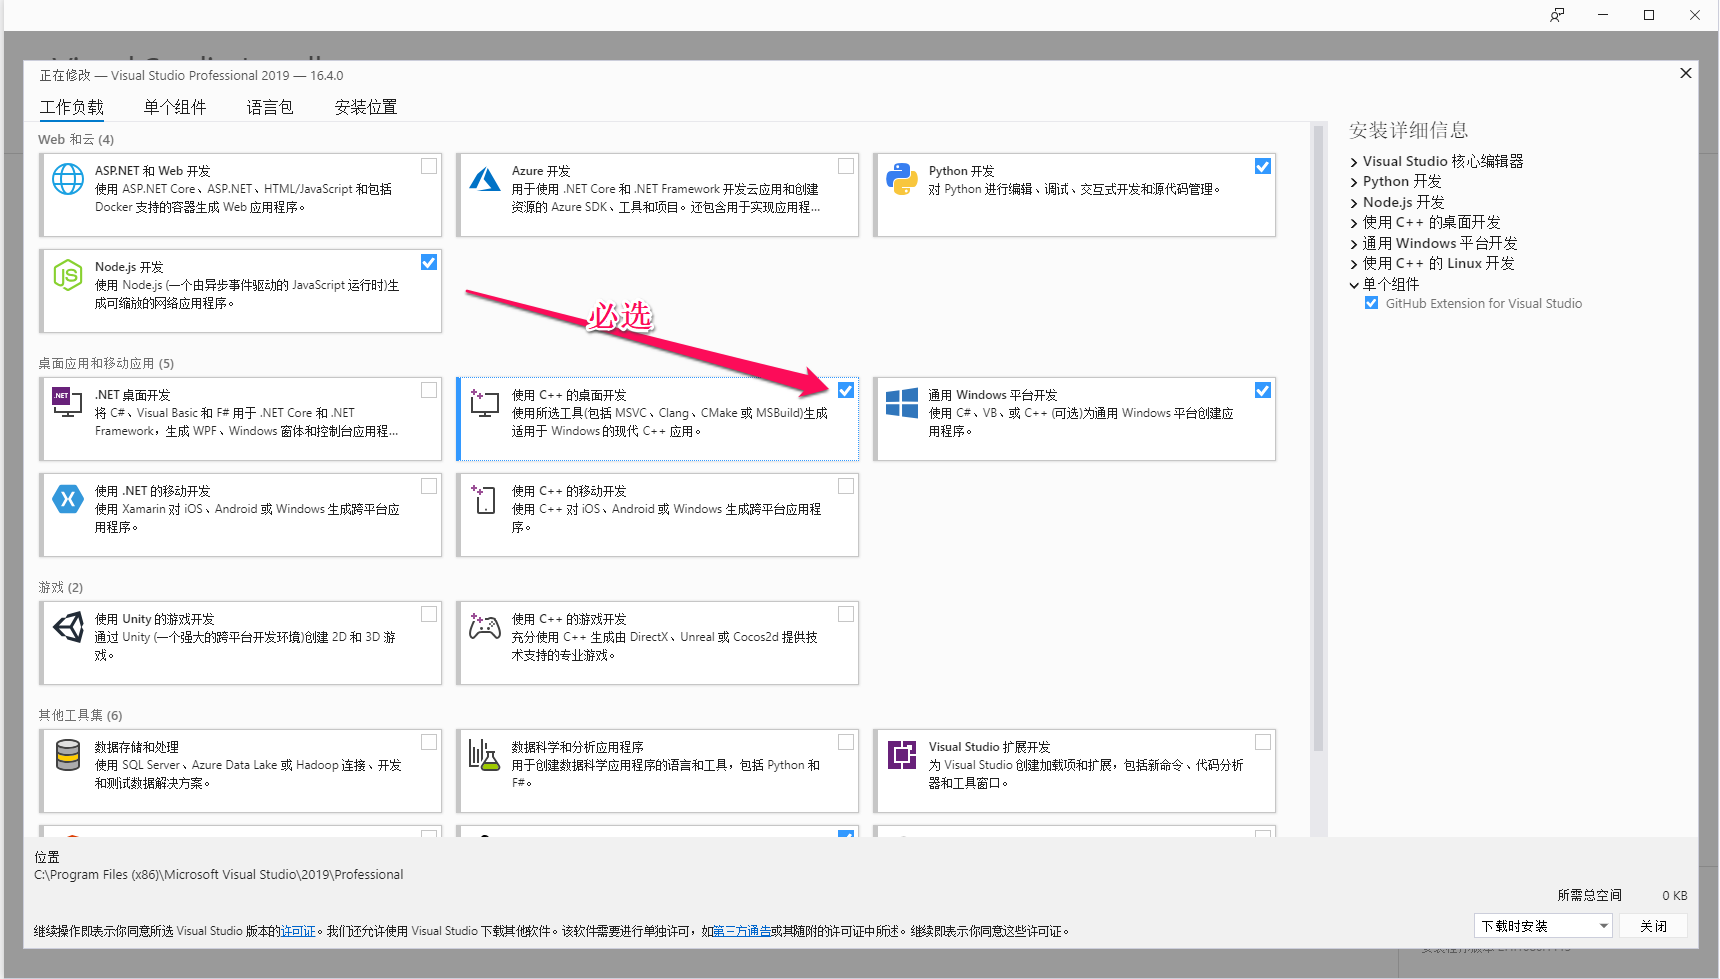Click the 其他工具集 (6) section header
1720x979 pixels.
80,715
